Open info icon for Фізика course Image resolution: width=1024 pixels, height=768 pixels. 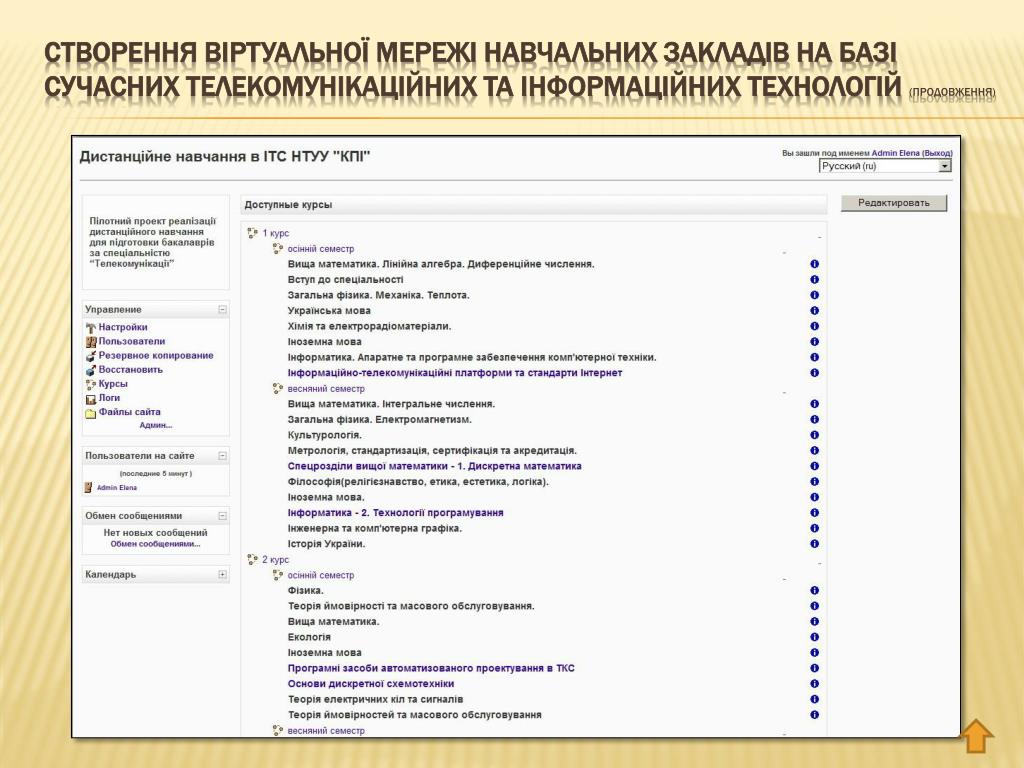click(x=814, y=590)
